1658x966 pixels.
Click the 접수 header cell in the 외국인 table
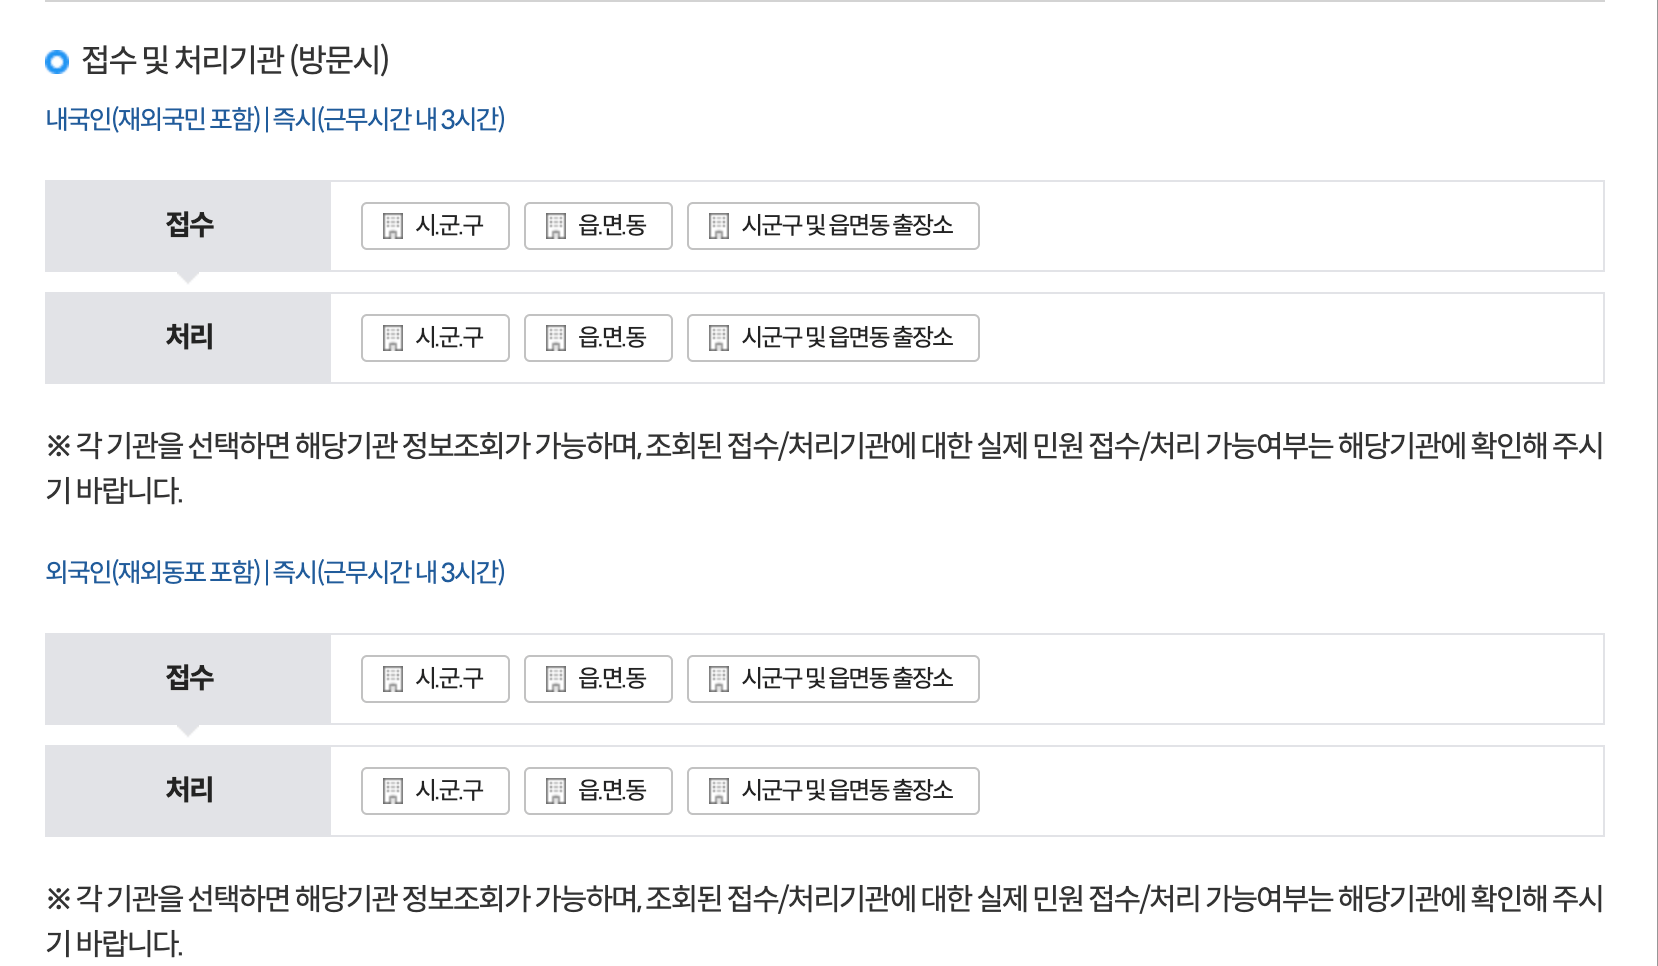[x=188, y=679]
